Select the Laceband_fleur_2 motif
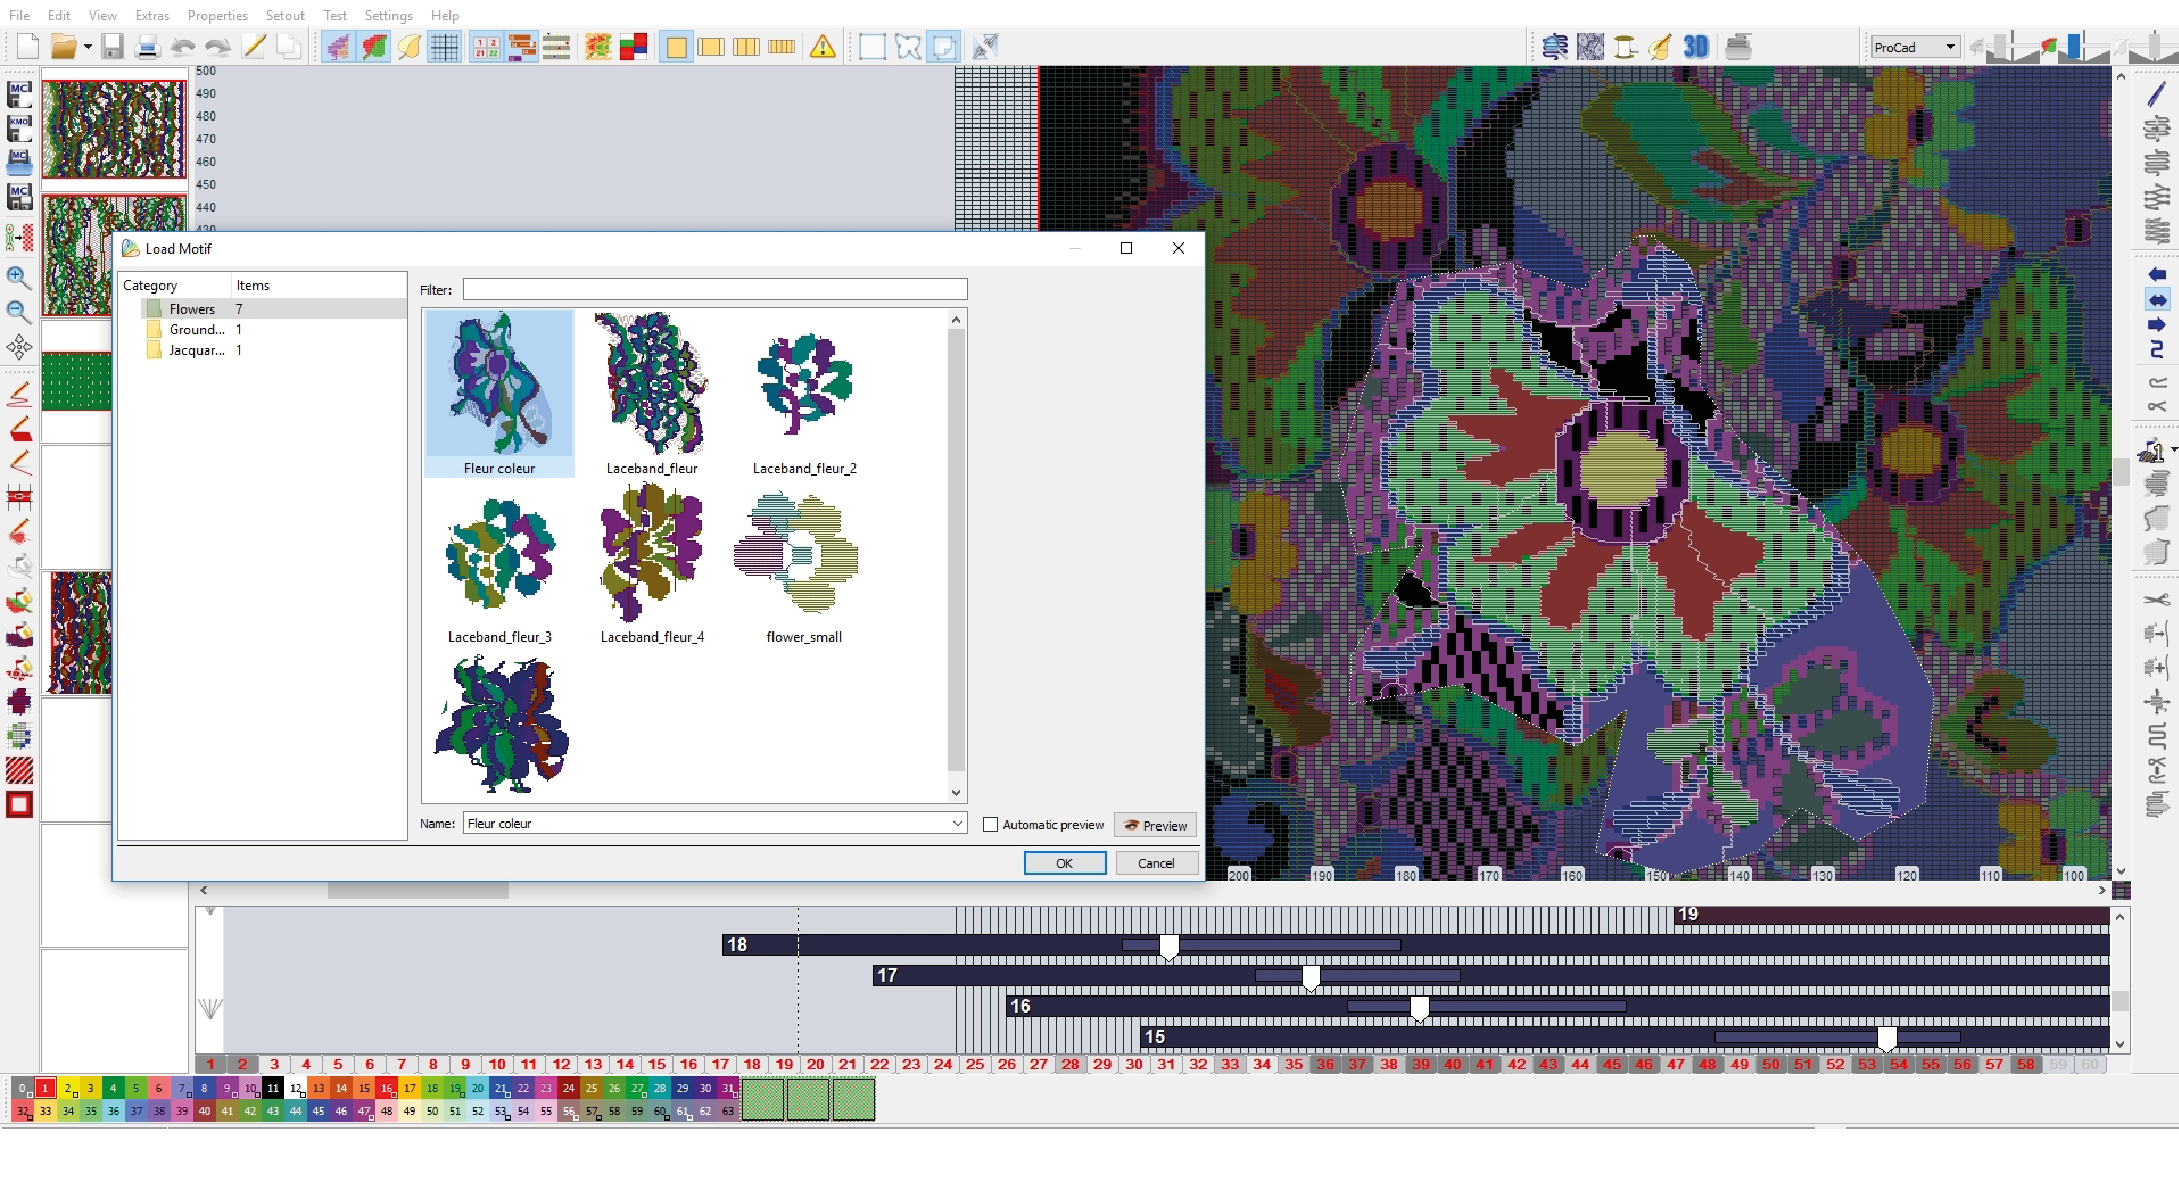Viewport: 2179px width, 1193px height. (x=804, y=393)
